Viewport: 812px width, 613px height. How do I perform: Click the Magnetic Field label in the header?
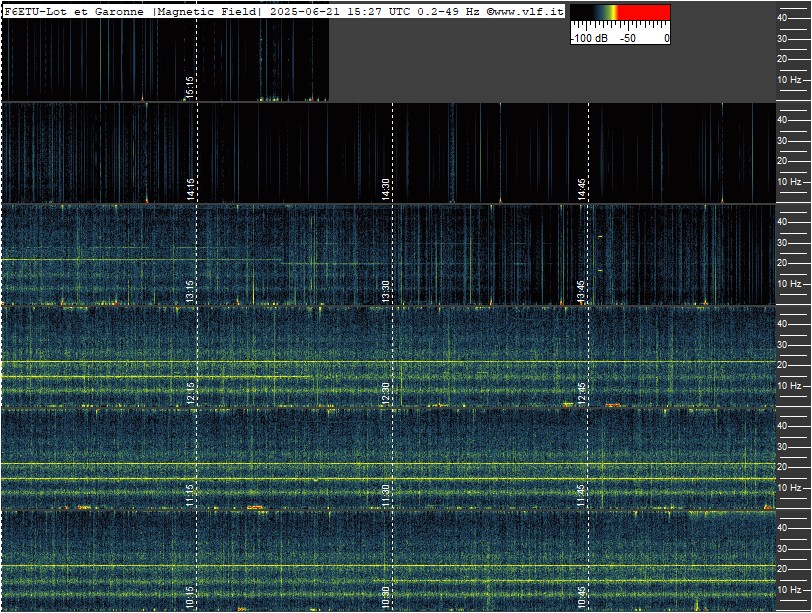pos(207,11)
